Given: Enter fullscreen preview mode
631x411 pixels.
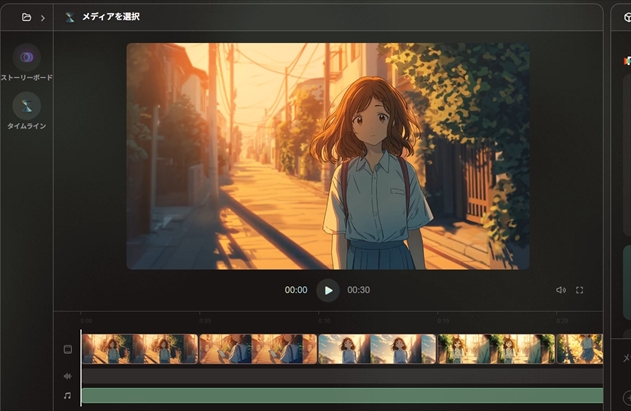Looking at the screenshot, I should tap(580, 290).
